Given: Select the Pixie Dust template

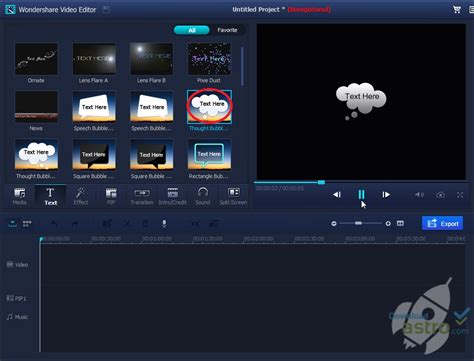Looking at the screenshot, I should 209,63.
